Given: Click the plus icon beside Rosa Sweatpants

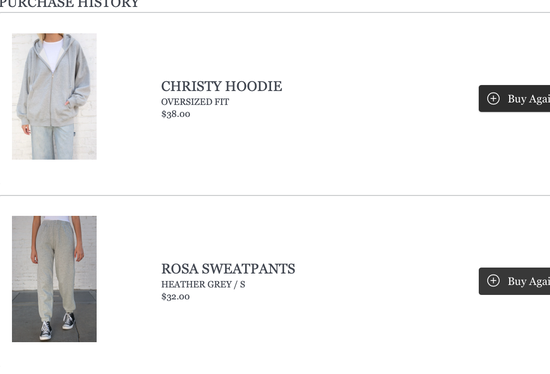Looking at the screenshot, I should tap(493, 281).
